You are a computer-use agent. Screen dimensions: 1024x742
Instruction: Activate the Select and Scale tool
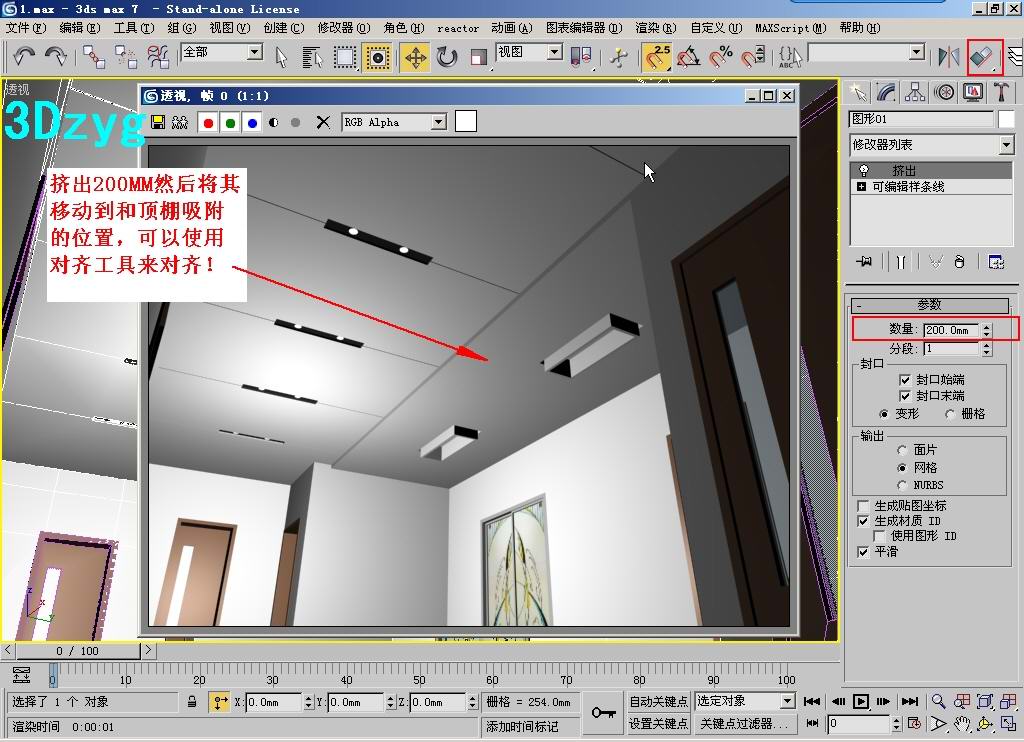(479, 57)
